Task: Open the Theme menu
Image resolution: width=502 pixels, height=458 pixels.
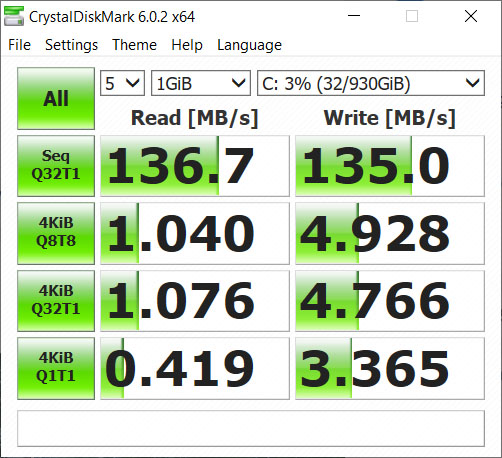Action: (x=134, y=45)
